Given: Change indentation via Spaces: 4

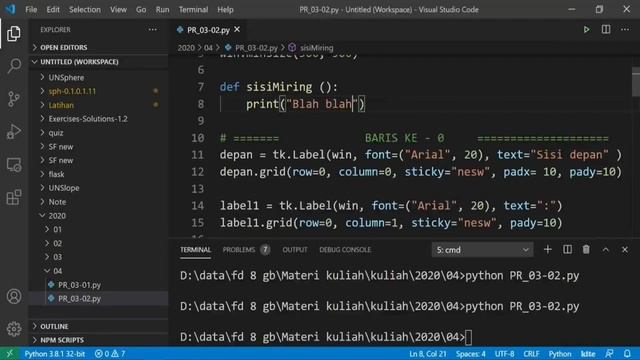Looking at the screenshot, I should [x=471, y=354].
